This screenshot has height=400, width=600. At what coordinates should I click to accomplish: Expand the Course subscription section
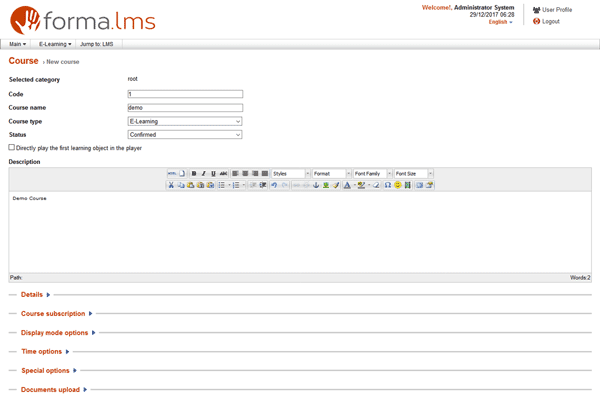pyautogui.click(x=53, y=314)
